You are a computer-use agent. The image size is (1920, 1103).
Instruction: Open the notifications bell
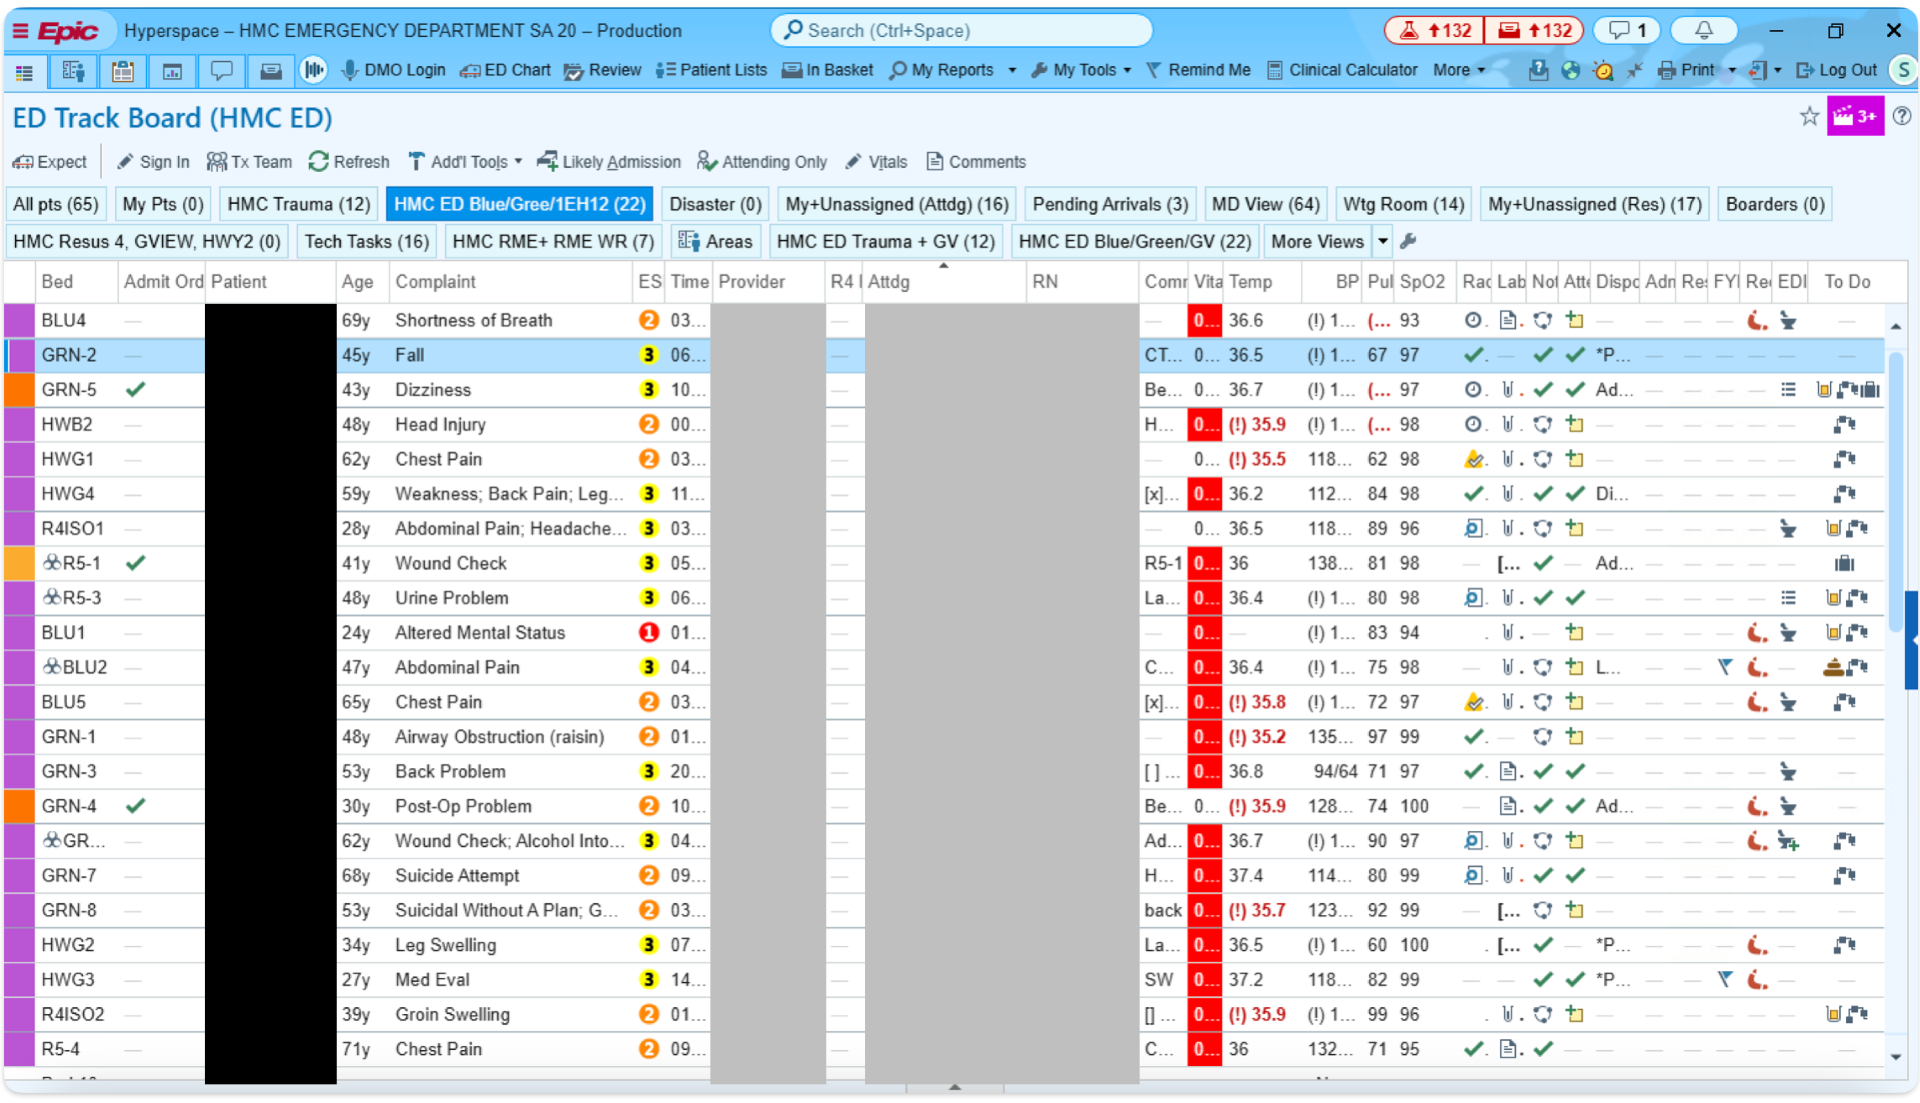coord(1703,30)
